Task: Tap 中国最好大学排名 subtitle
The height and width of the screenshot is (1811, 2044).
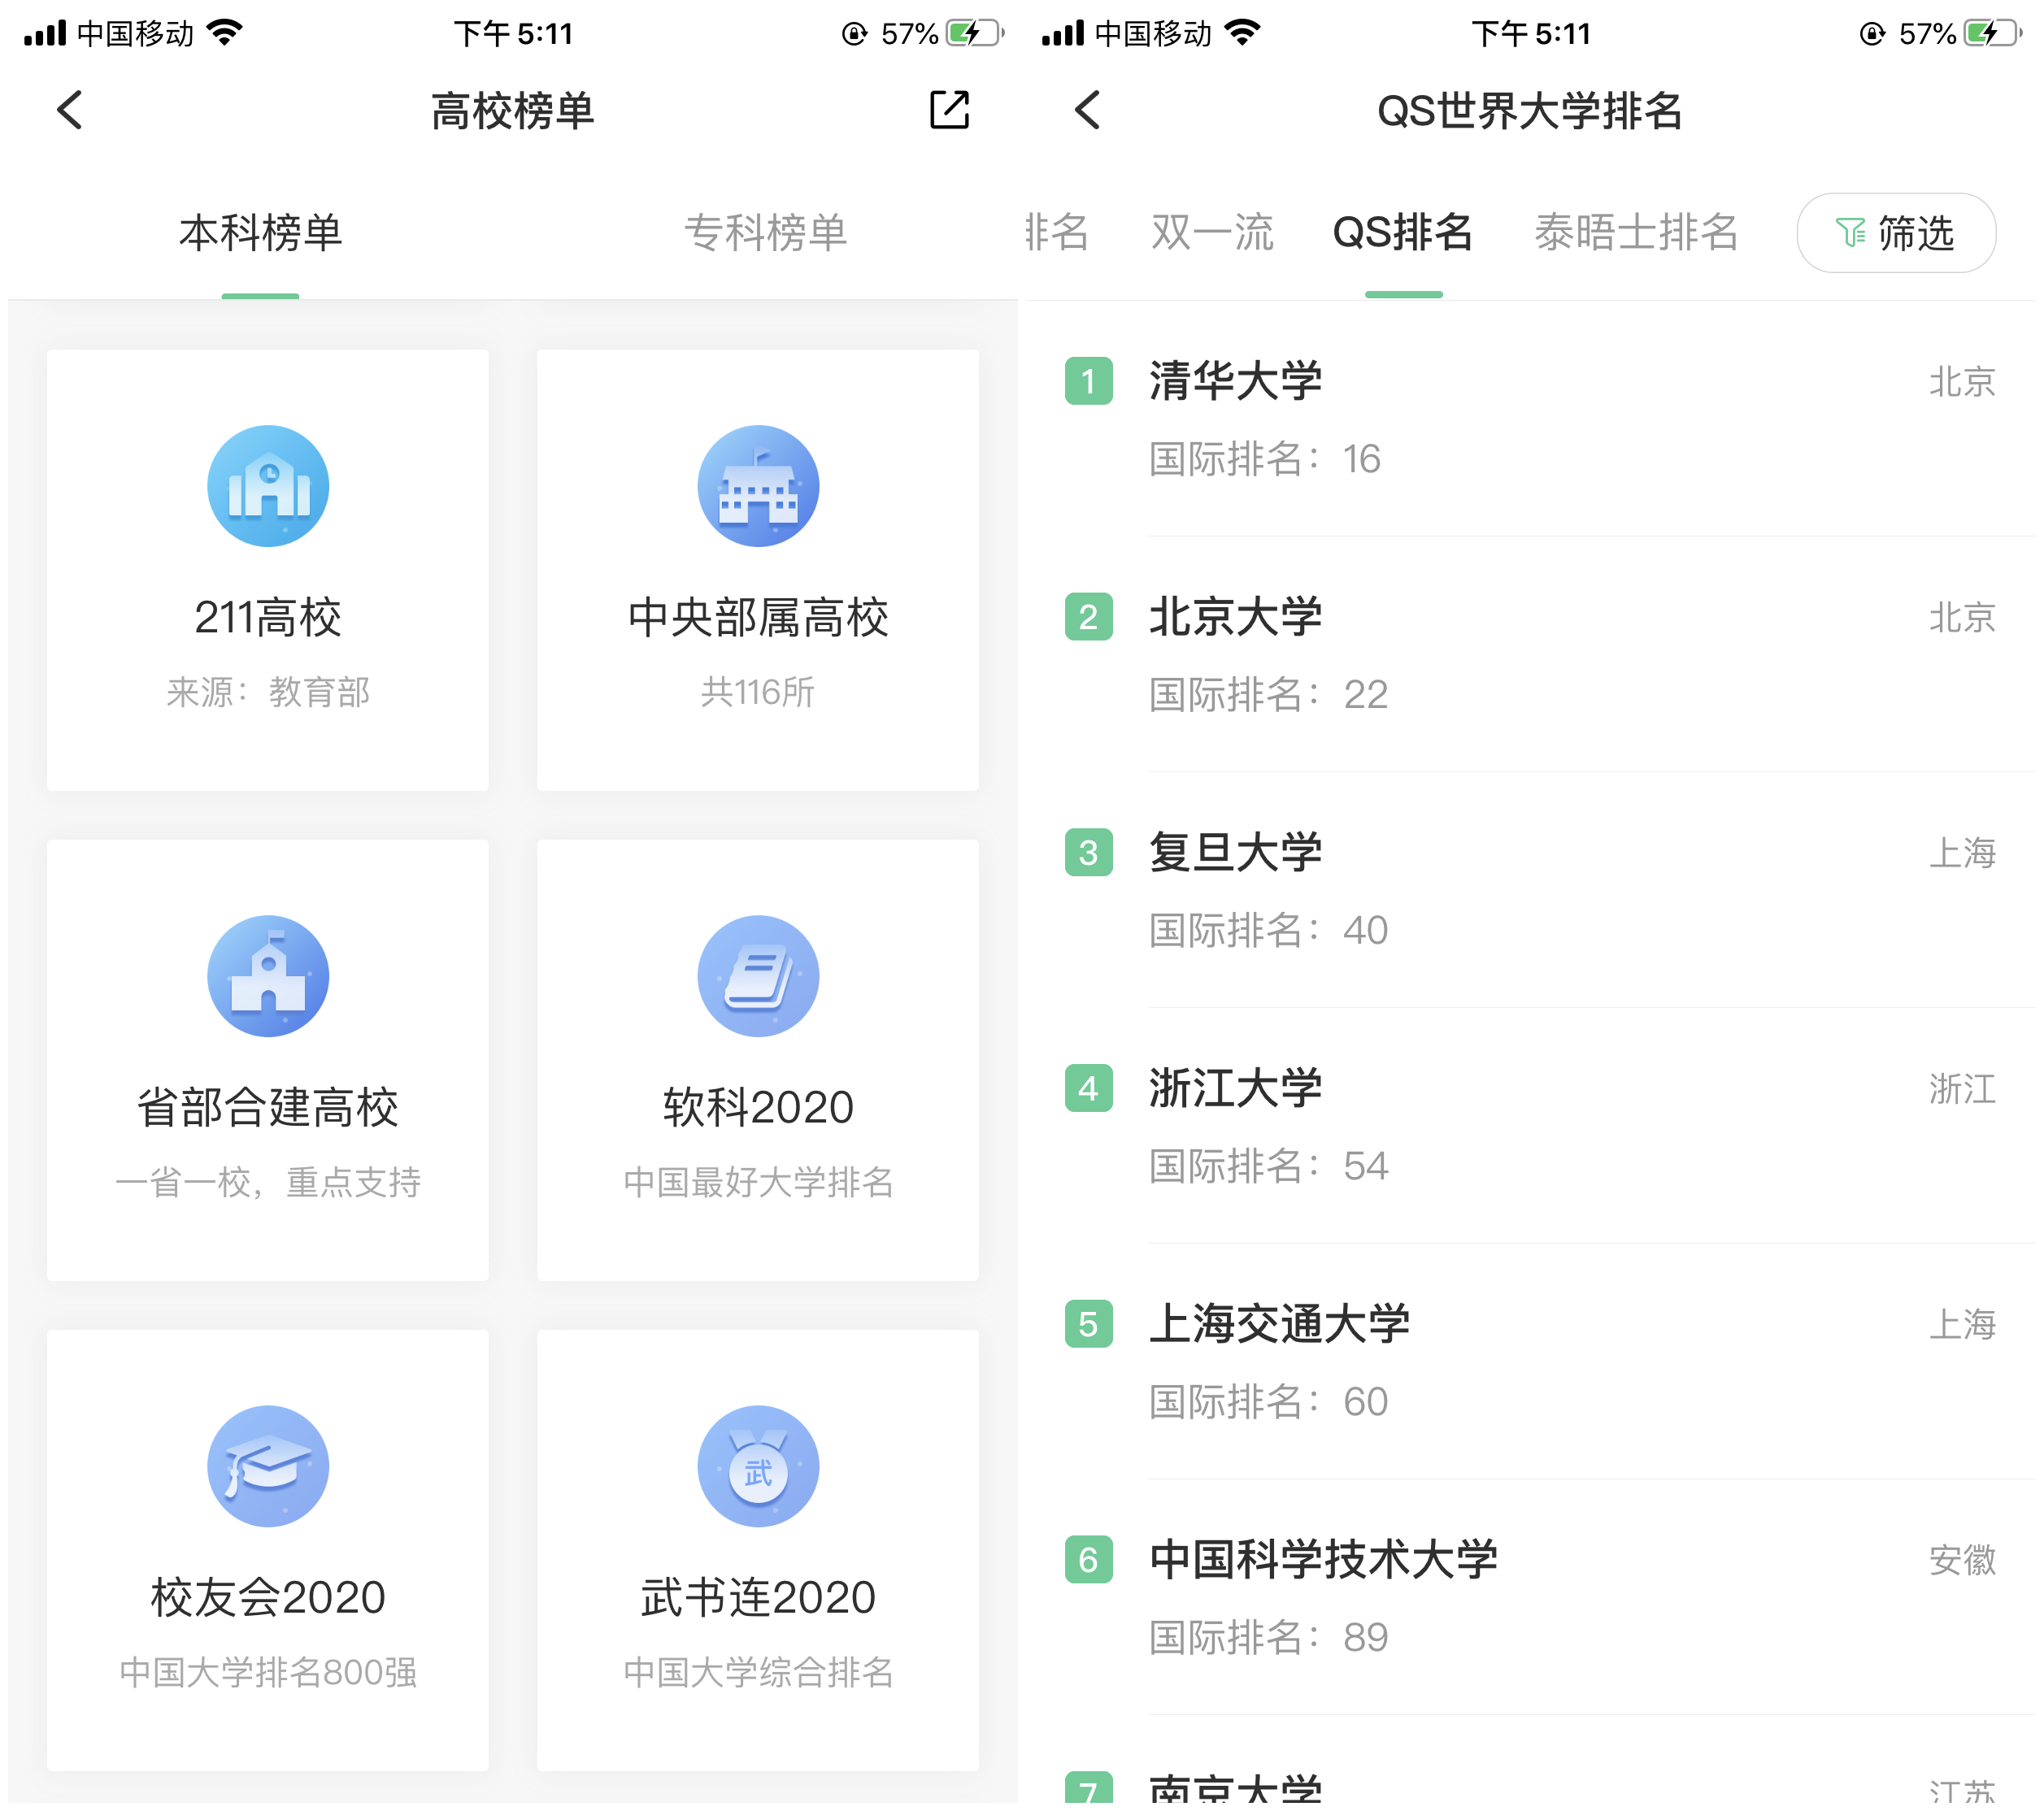Action: pyautogui.click(x=758, y=1182)
